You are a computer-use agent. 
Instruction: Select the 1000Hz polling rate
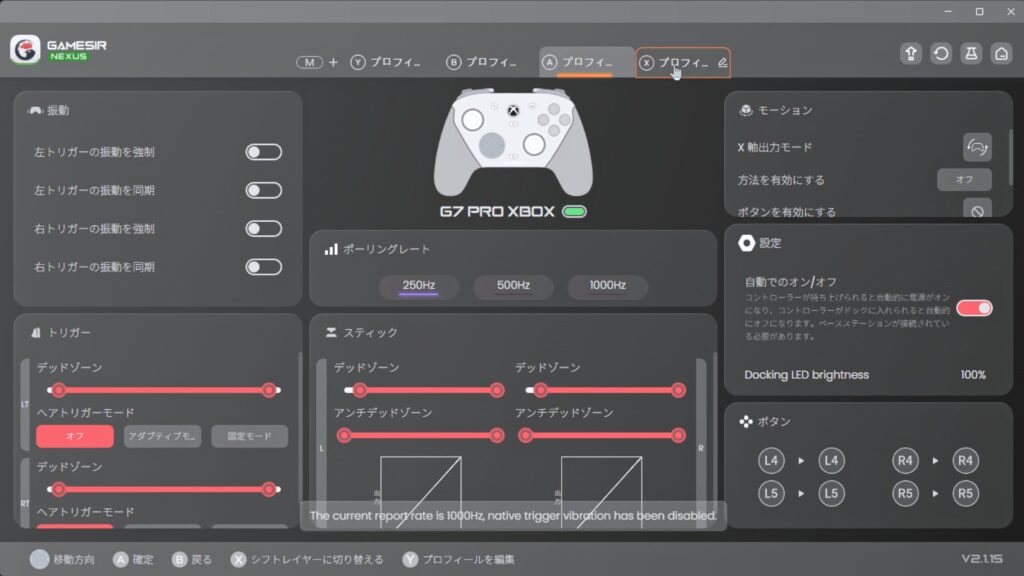pyautogui.click(x=607, y=285)
